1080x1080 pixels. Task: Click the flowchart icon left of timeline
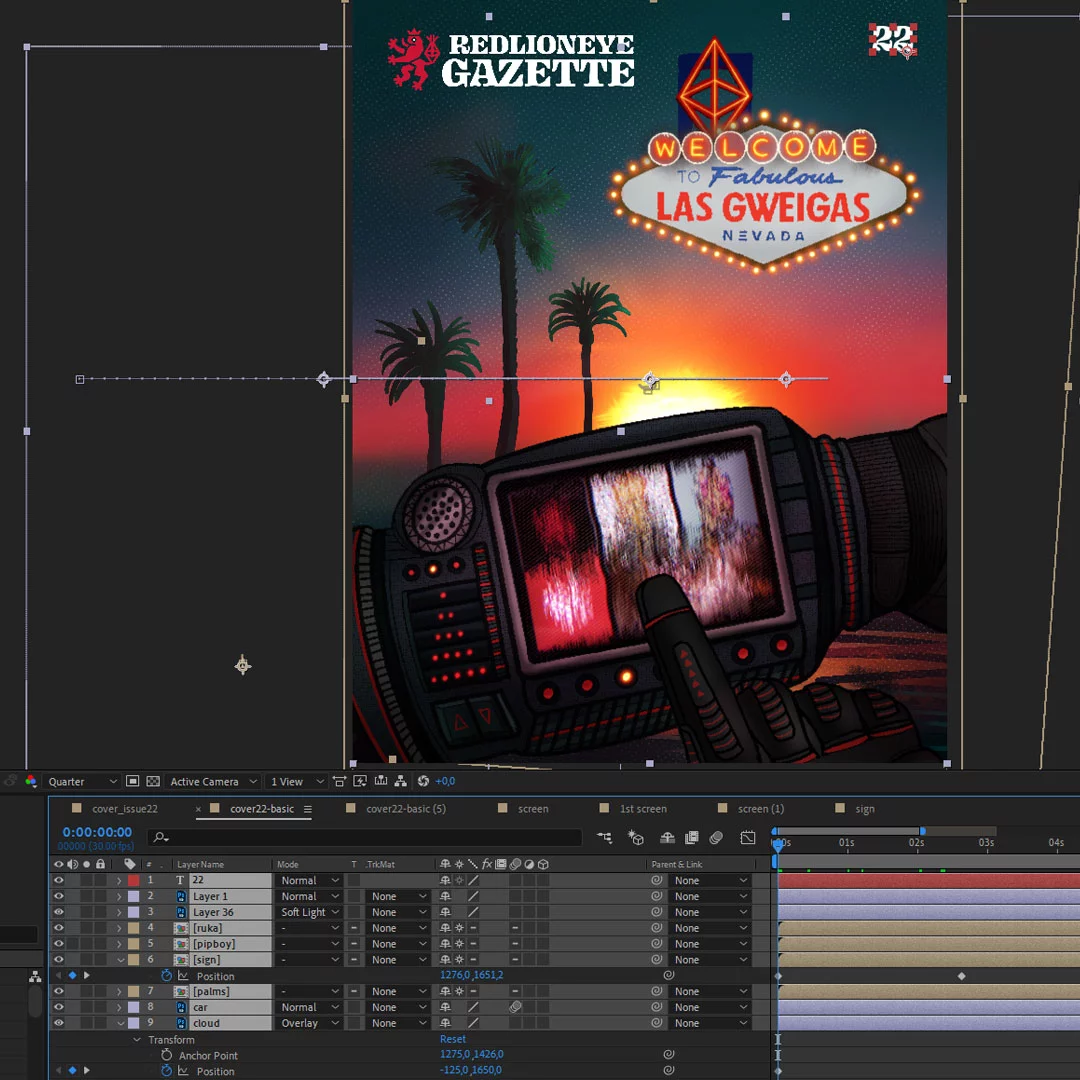[35, 977]
